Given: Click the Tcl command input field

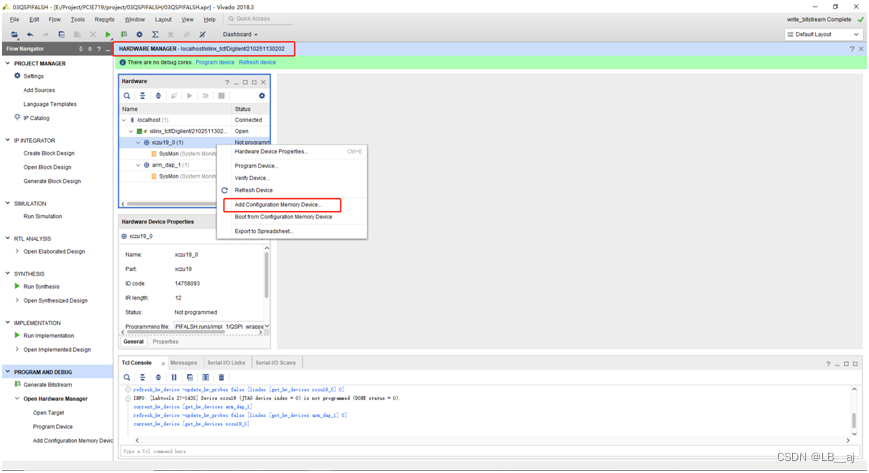Looking at the screenshot, I should (488, 451).
